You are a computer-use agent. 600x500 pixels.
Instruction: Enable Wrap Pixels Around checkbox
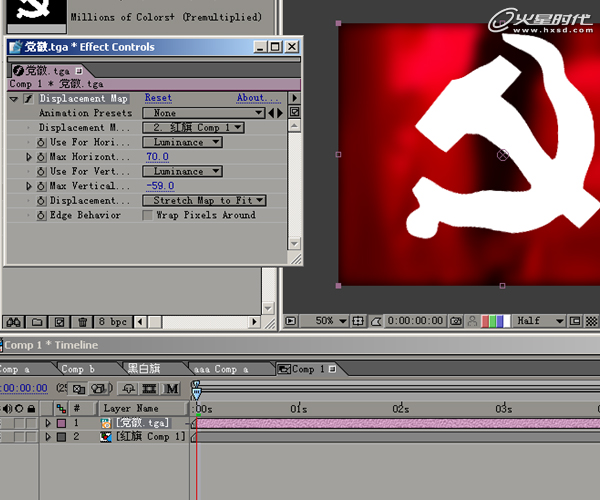click(147, 215)
